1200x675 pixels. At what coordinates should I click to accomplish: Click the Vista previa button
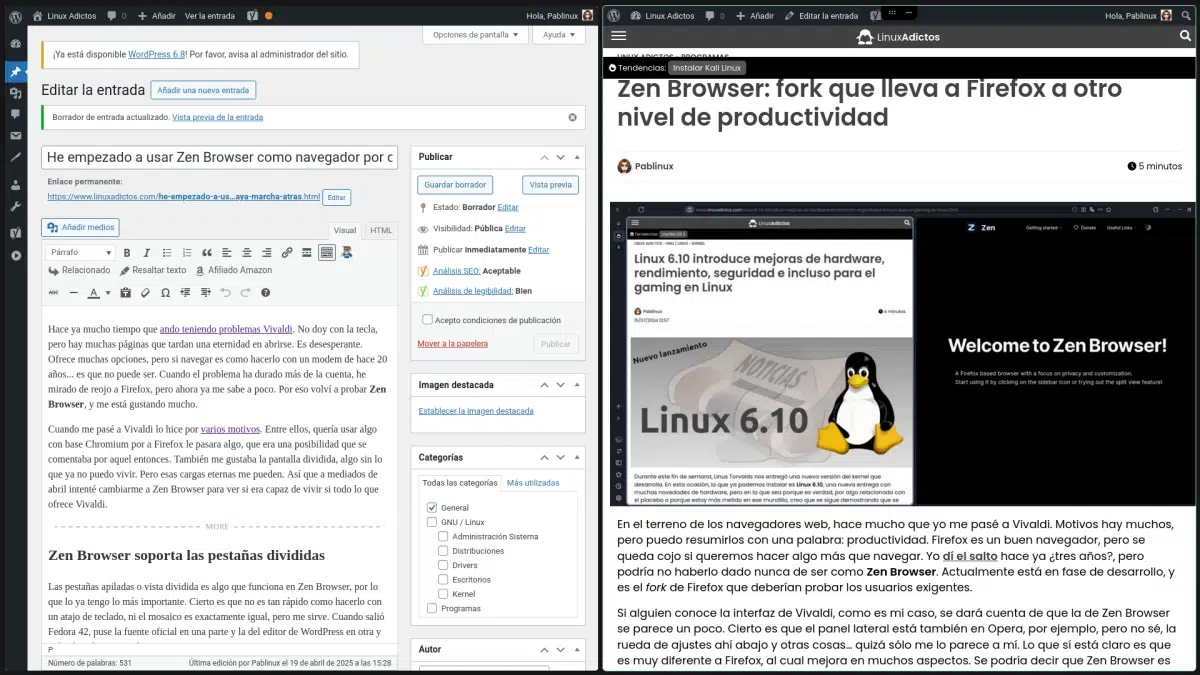coord(550,185)
